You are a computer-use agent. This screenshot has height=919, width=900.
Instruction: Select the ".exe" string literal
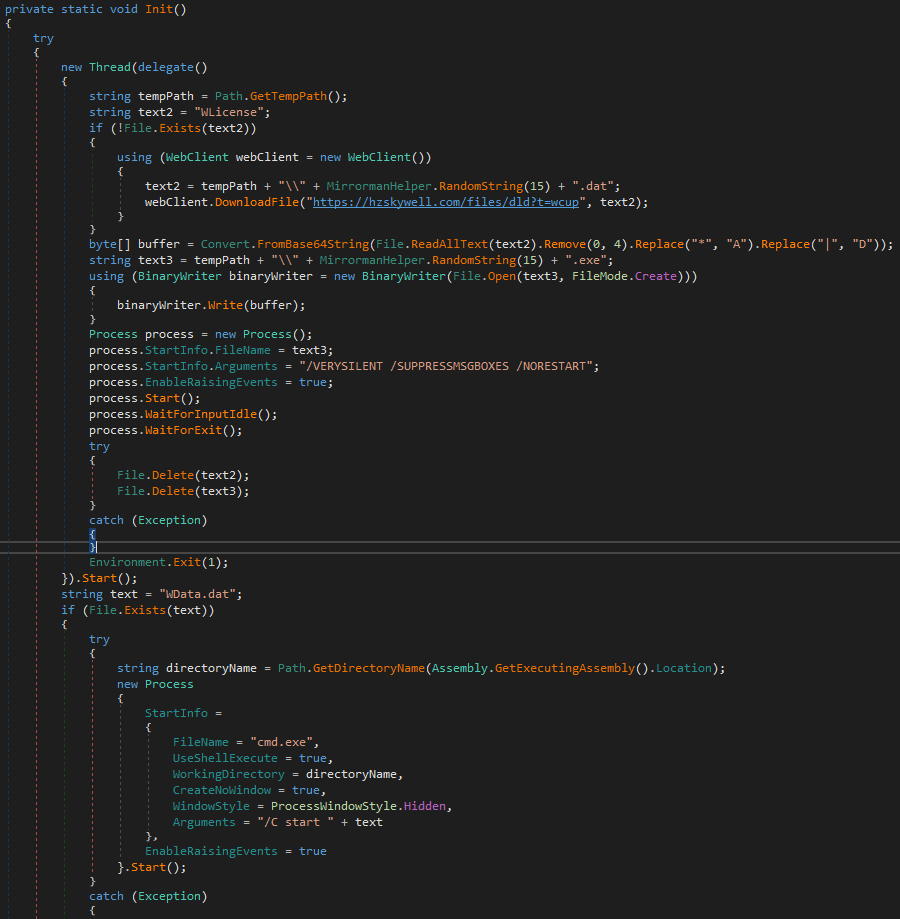click(586, 260)
